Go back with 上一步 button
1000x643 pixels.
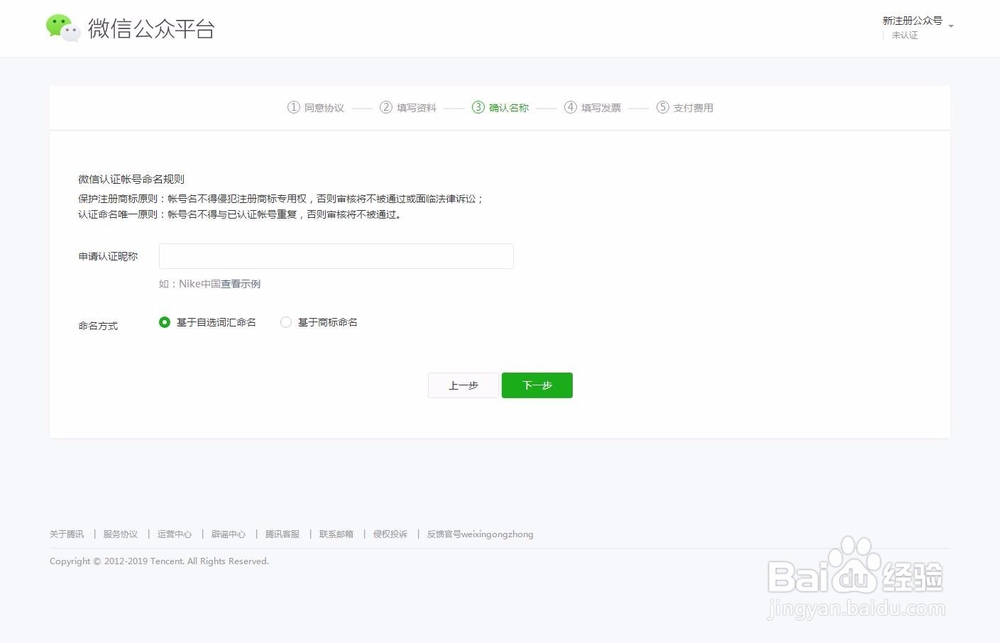tap(463, 385)
